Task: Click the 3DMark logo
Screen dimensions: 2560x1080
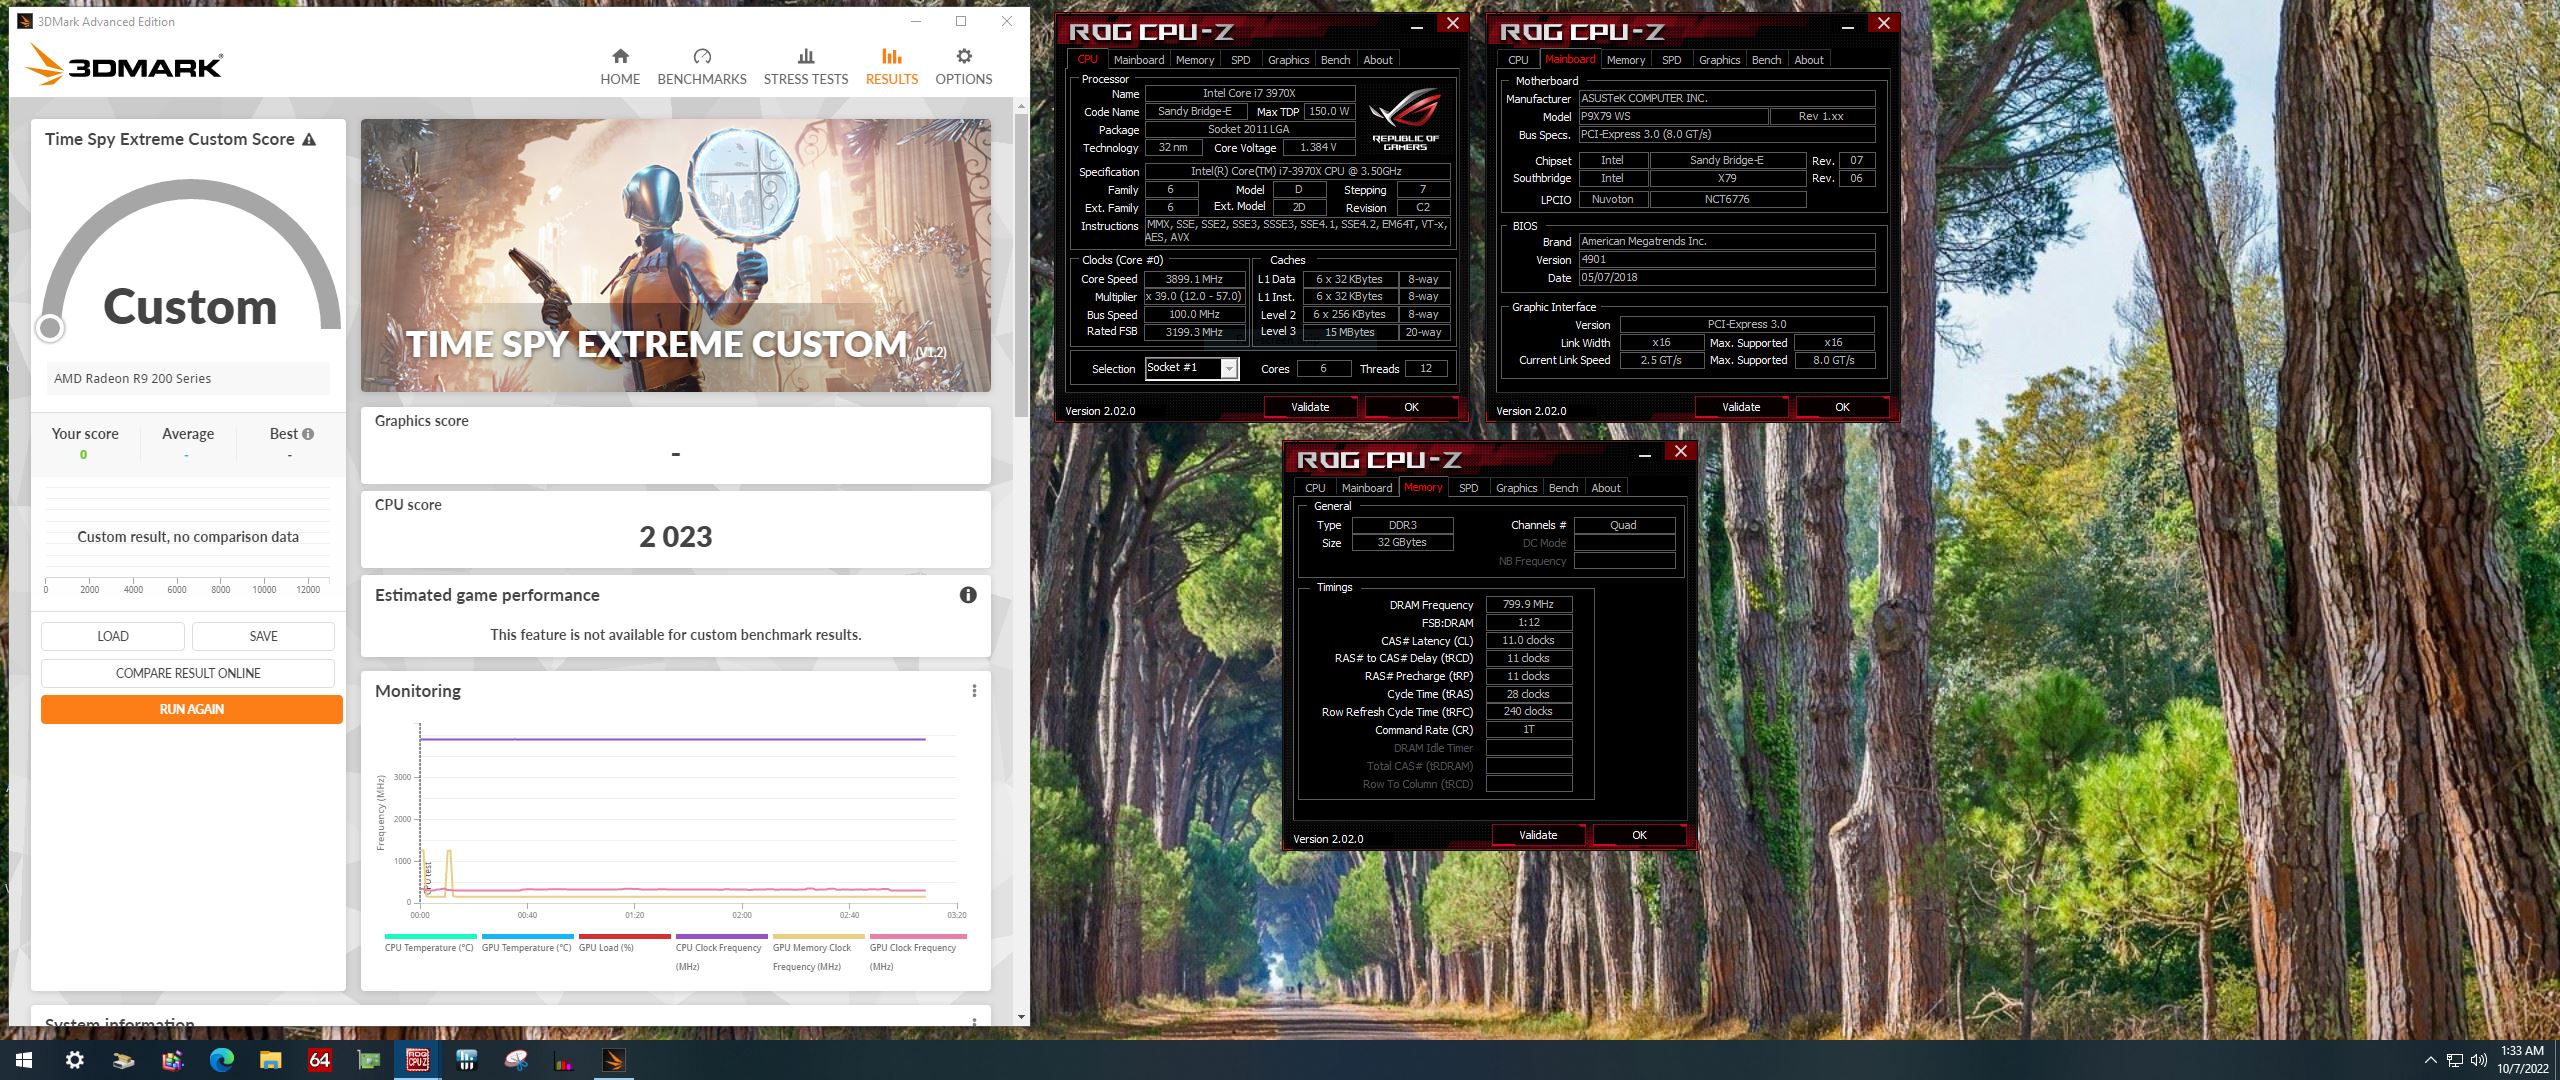Action: (124, 67)
